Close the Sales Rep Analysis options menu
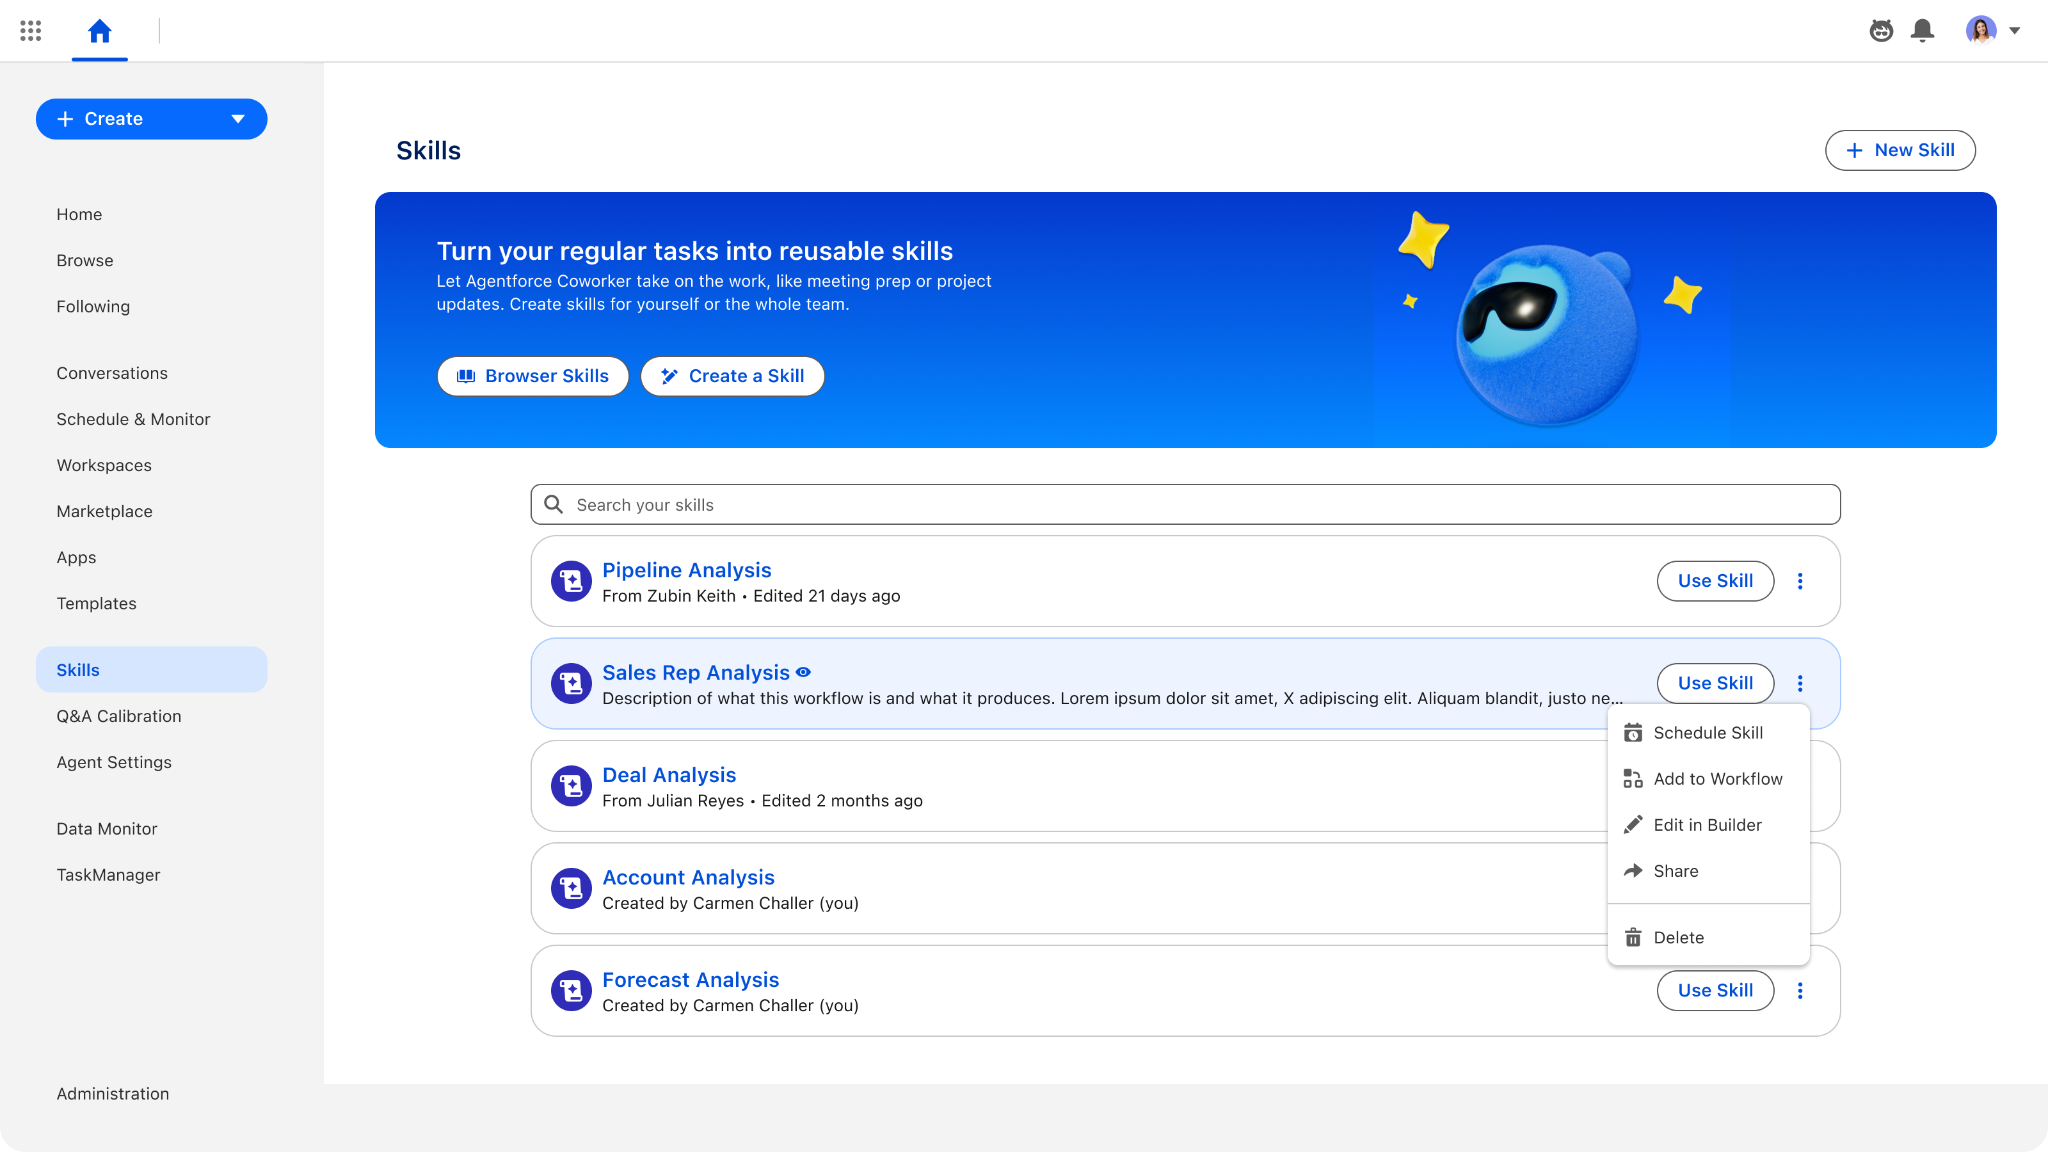Screen dimensions: 2048x1152 (1800, 683)
